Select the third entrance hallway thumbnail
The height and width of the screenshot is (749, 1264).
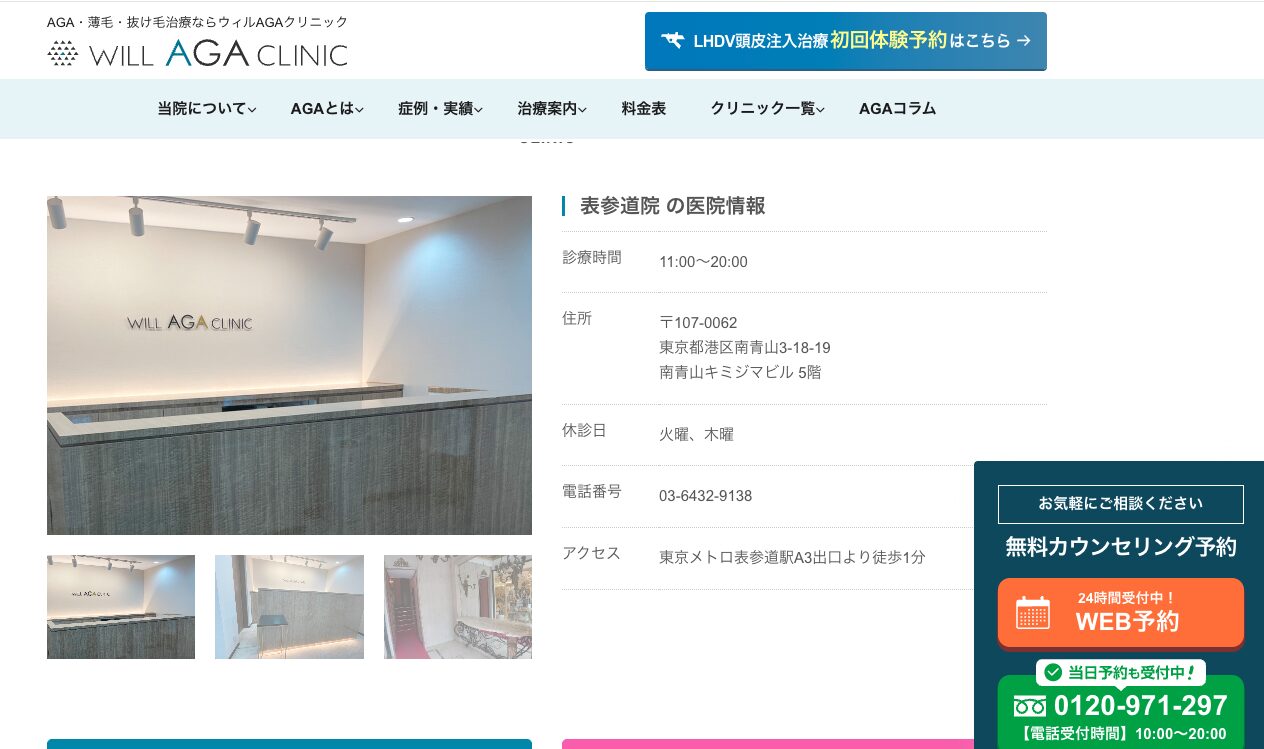click(x=457, y=607)
